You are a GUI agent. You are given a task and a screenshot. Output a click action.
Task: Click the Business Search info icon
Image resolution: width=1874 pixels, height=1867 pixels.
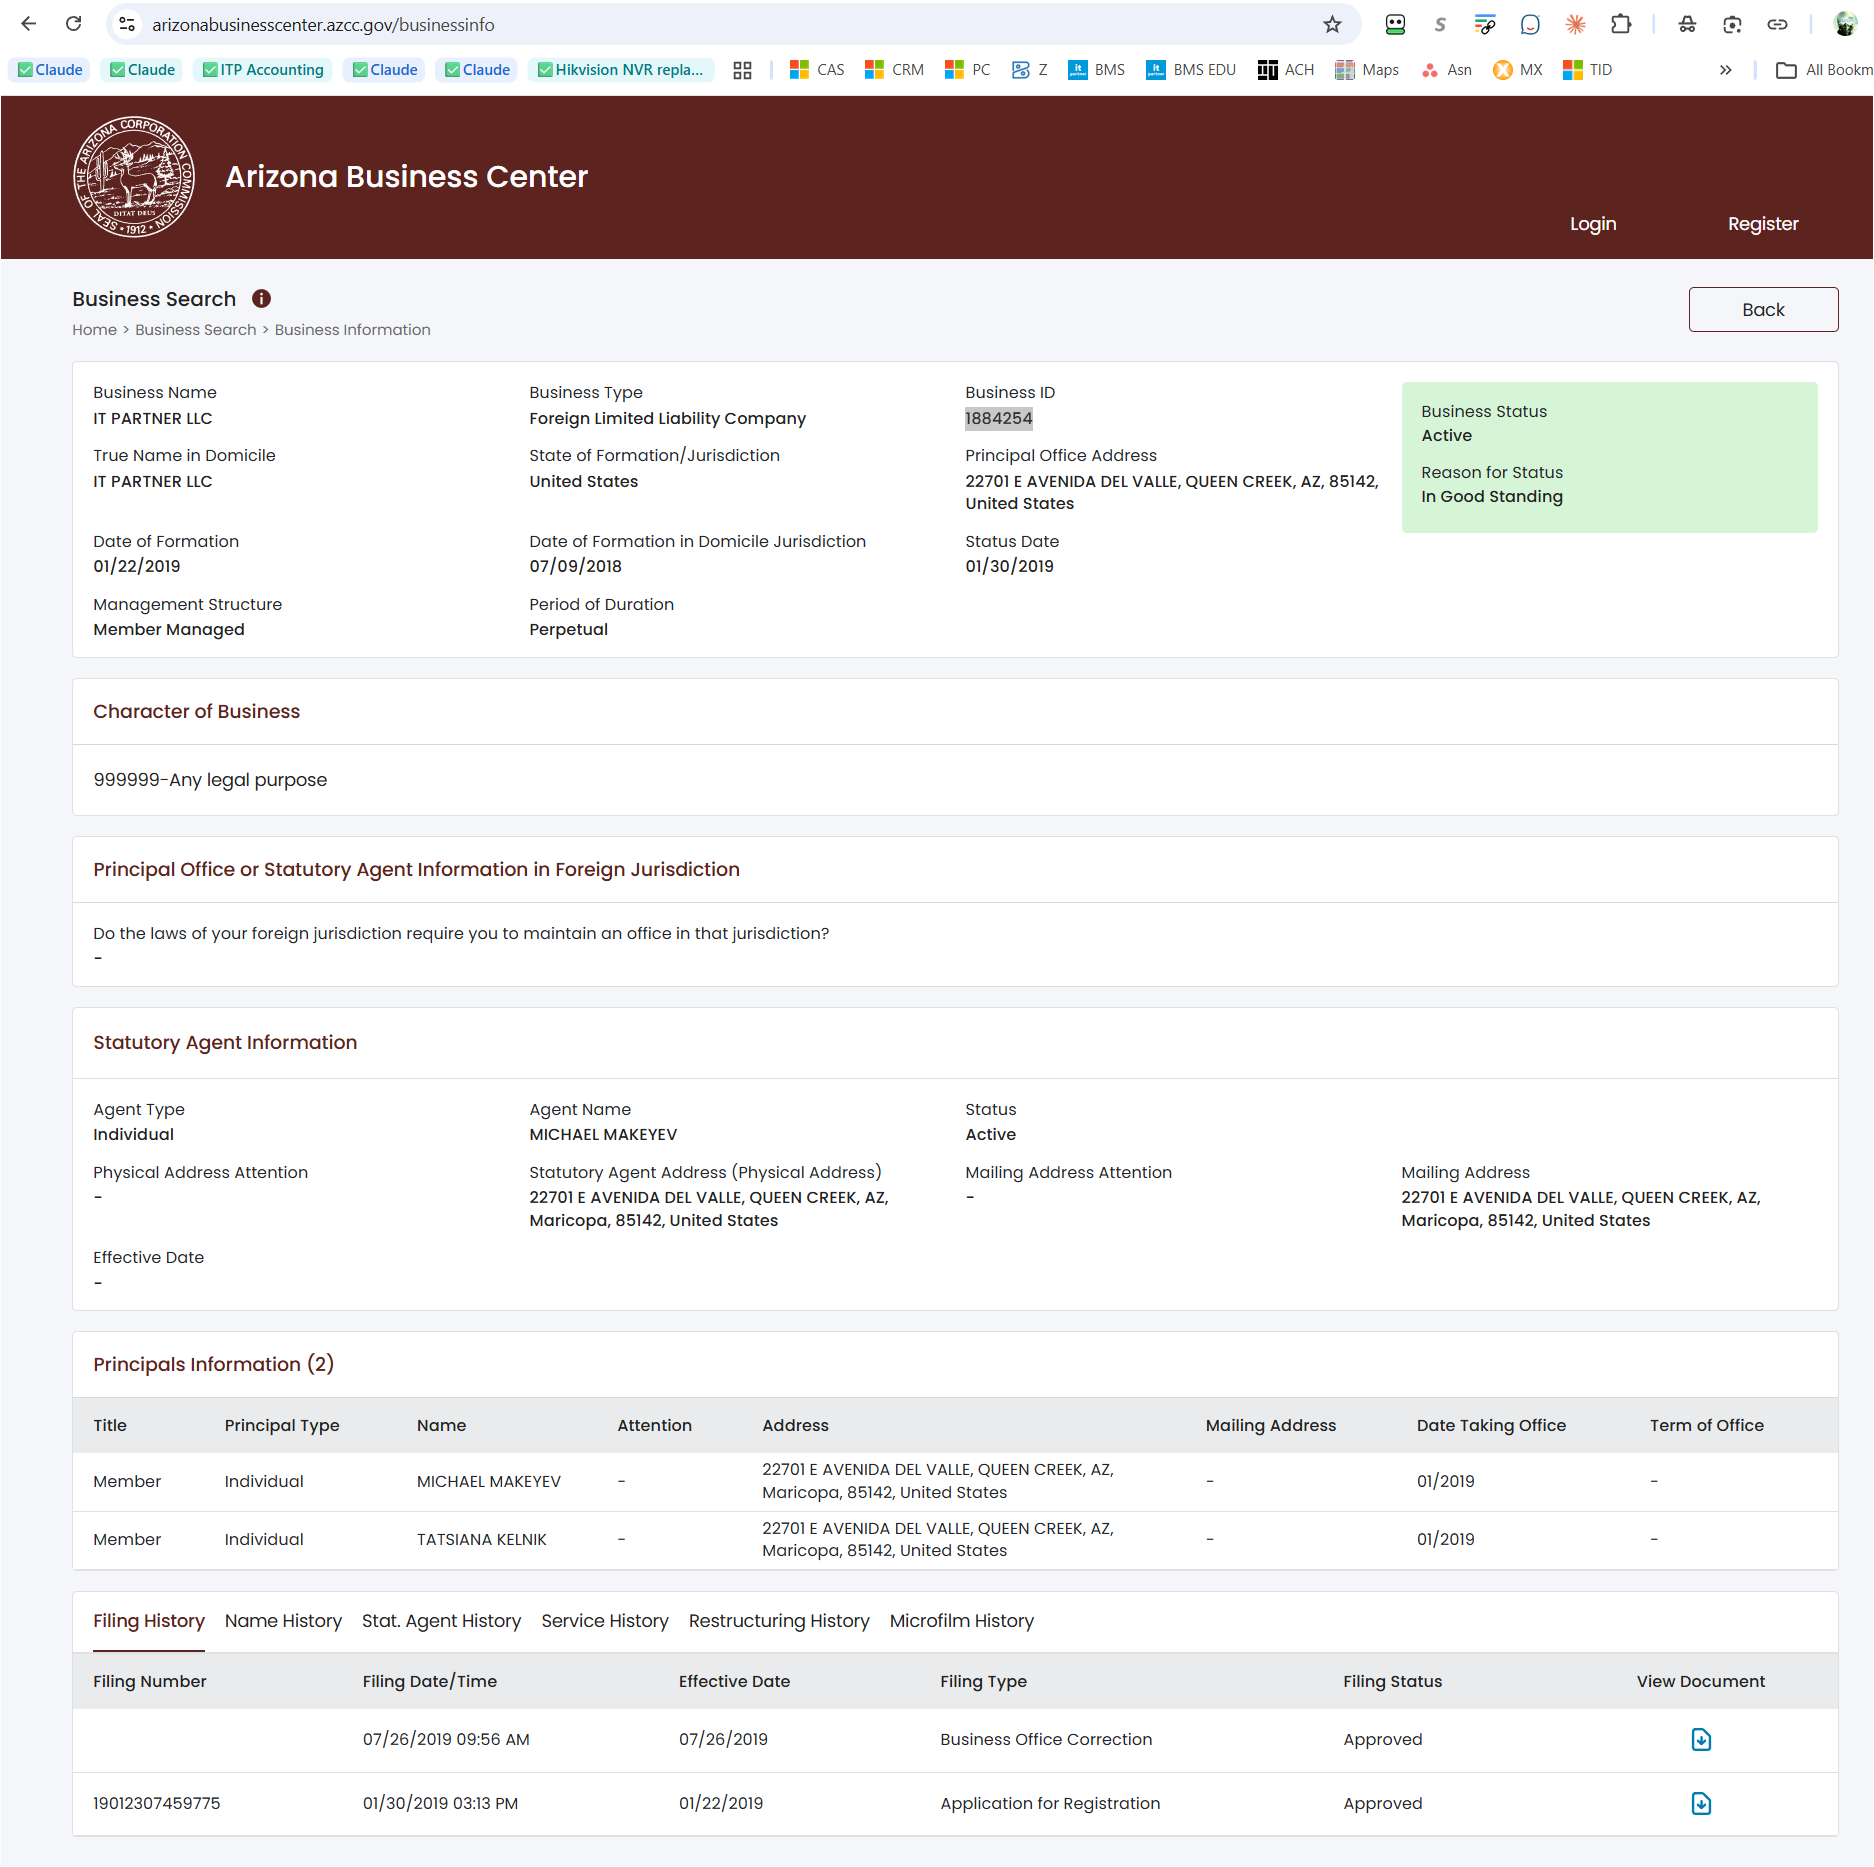coord(261,299)
